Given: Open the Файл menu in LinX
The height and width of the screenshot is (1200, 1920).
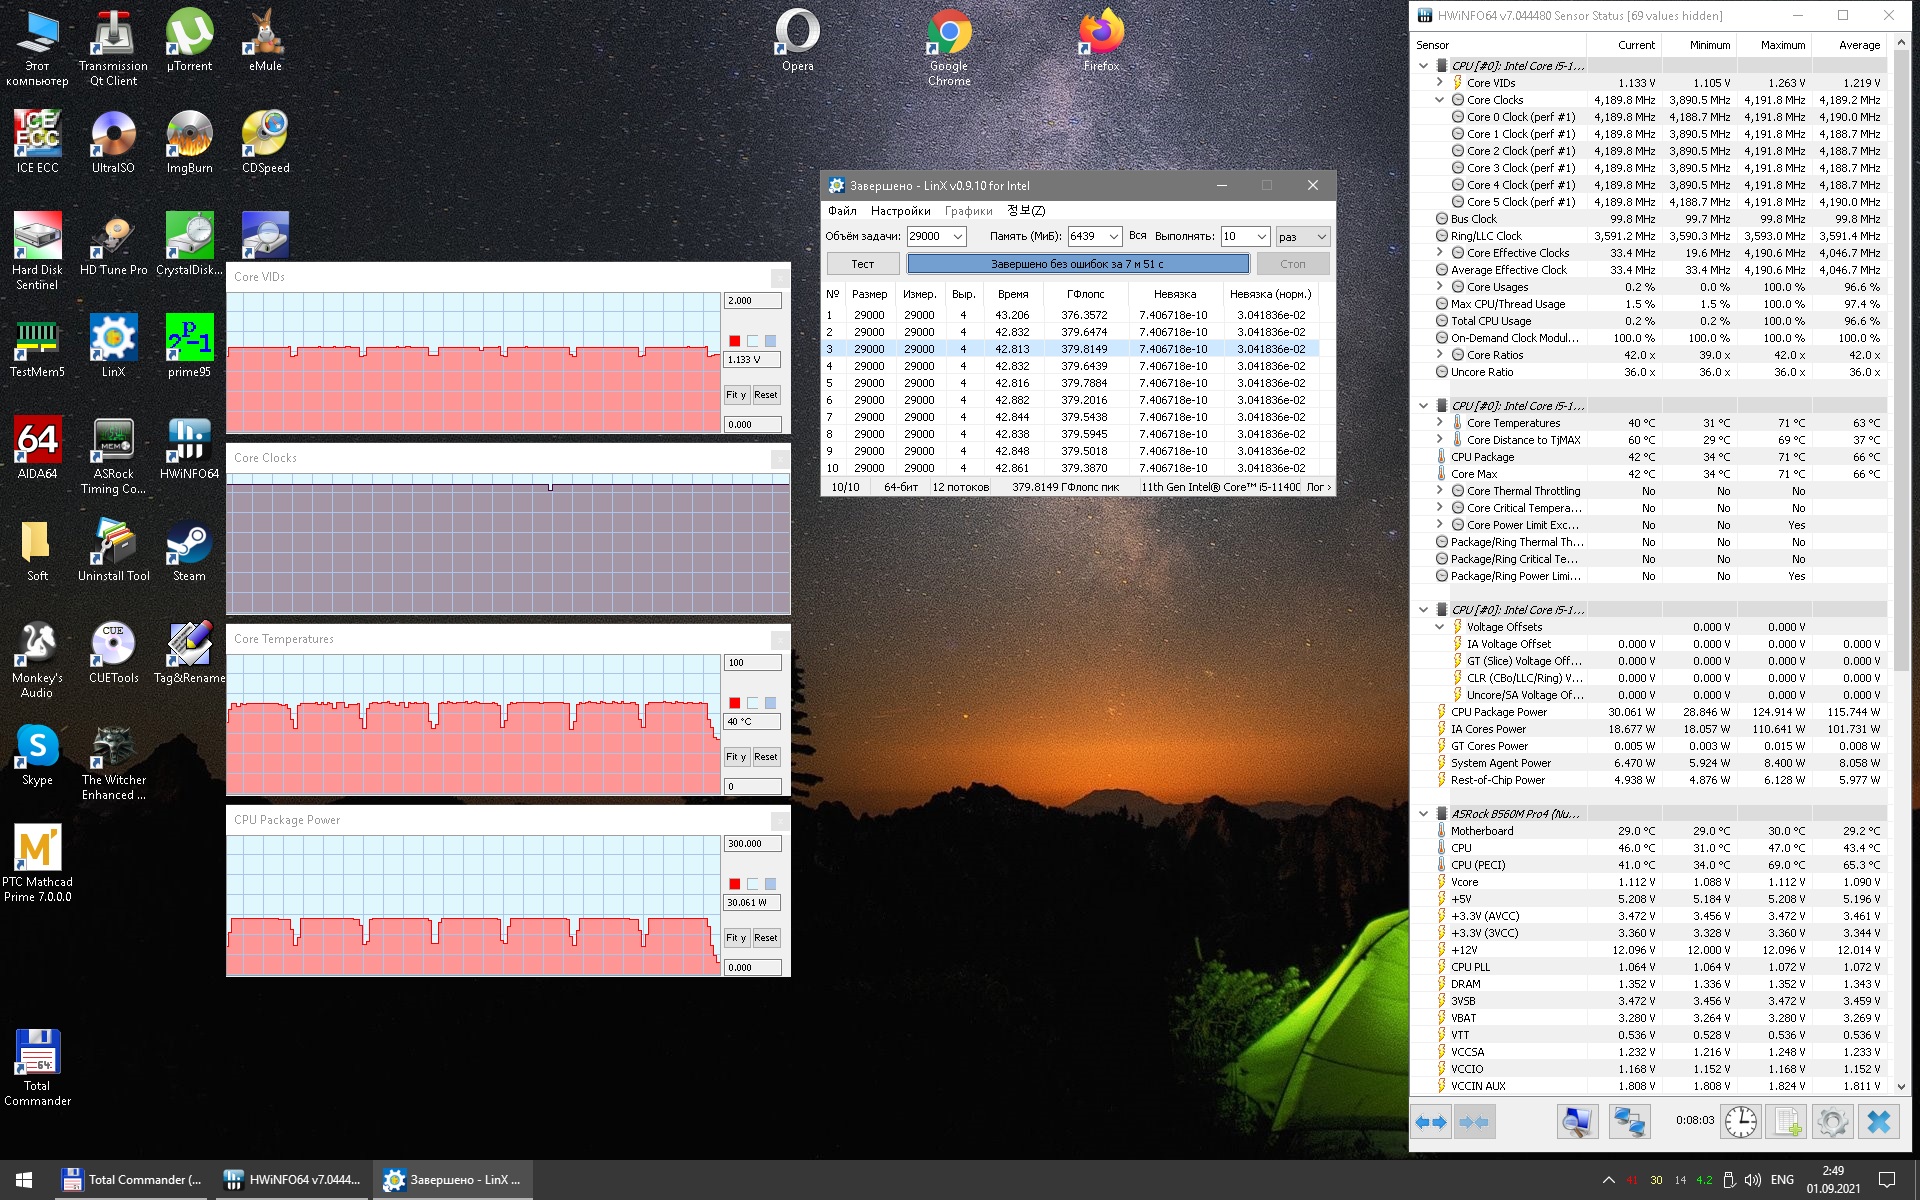Looking at the screenshot, I should pyautogui.click(x=842, y=211).
